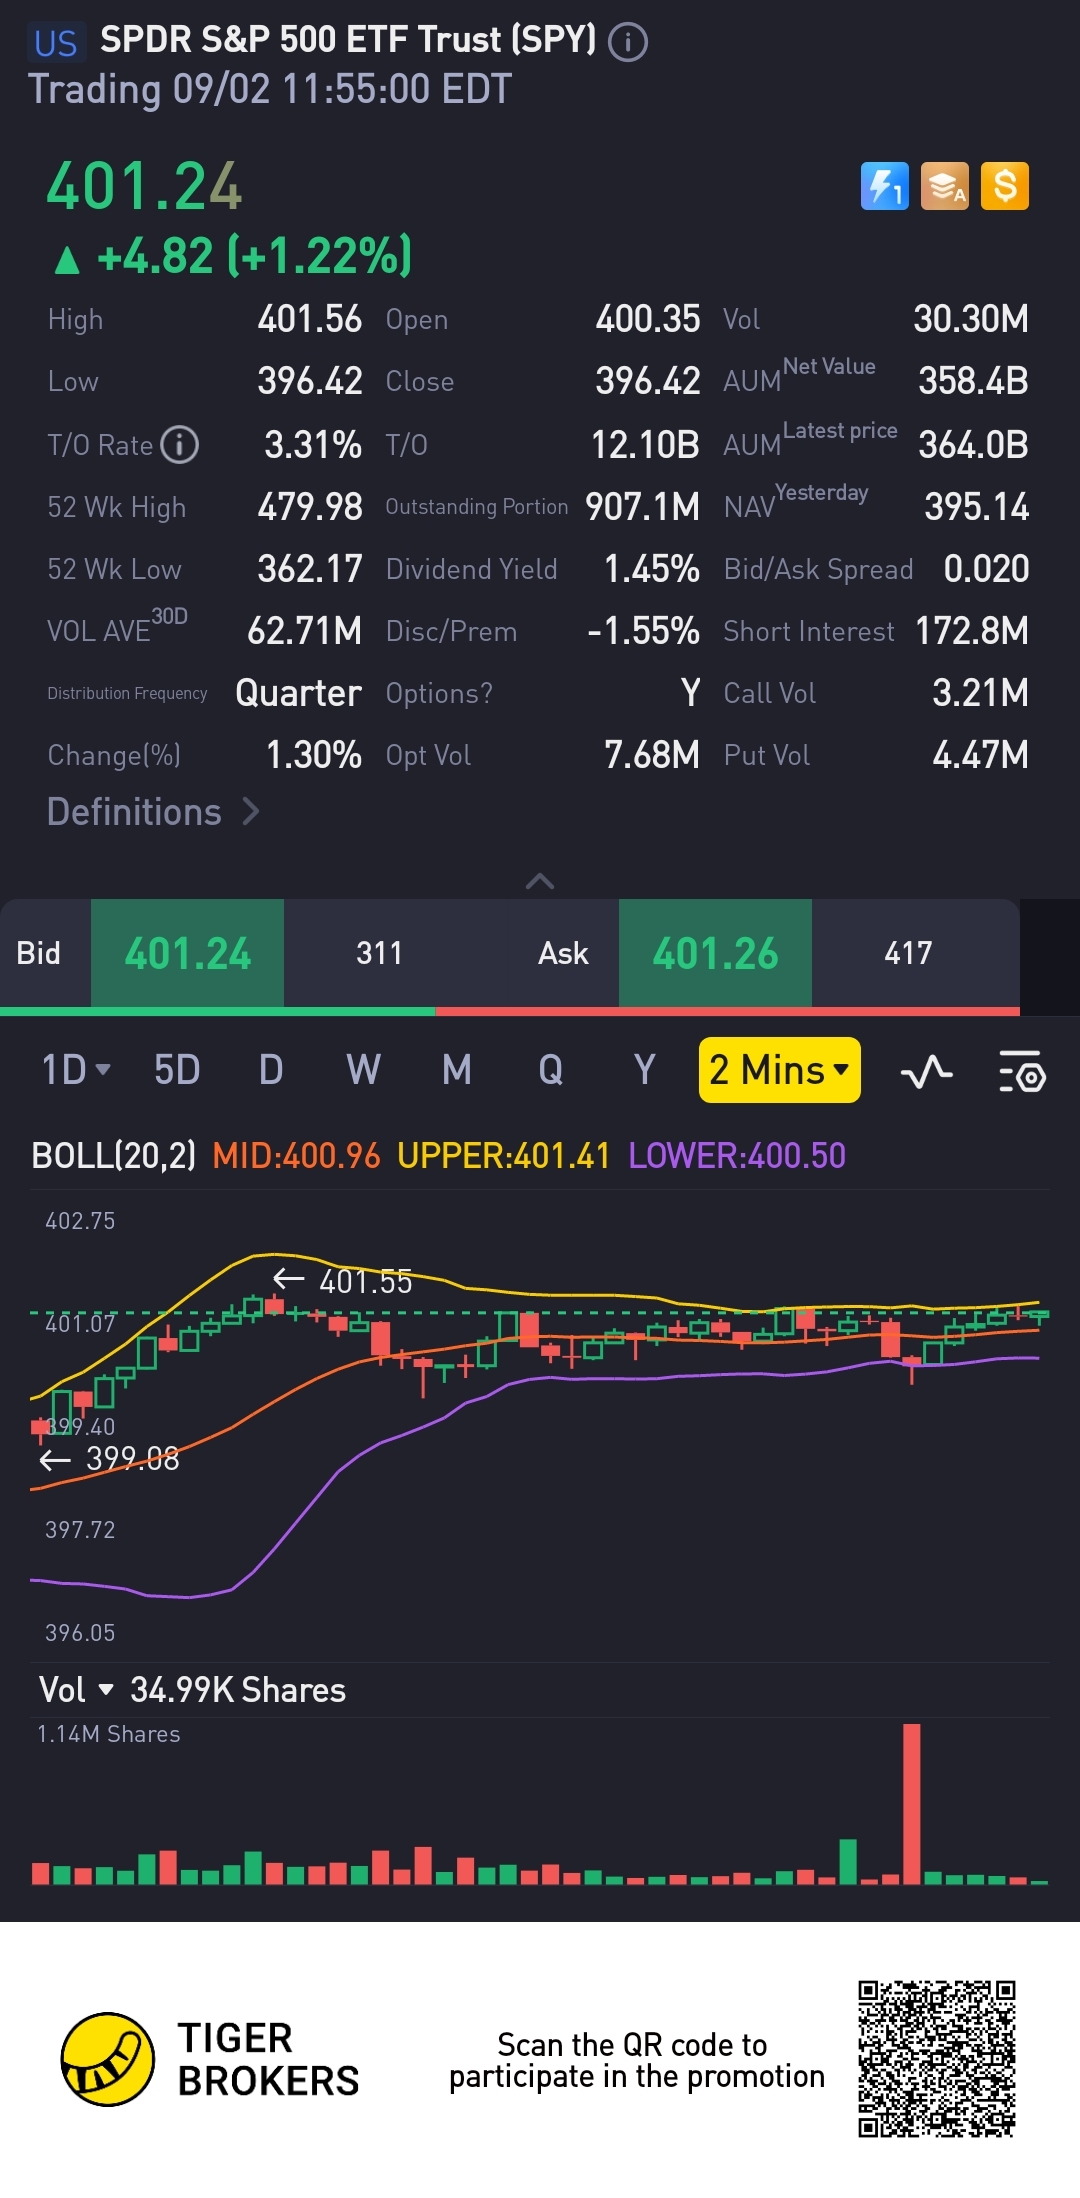1080x2198 pixels.
Task: Tap the promotion QR code
Action: 937,2059
